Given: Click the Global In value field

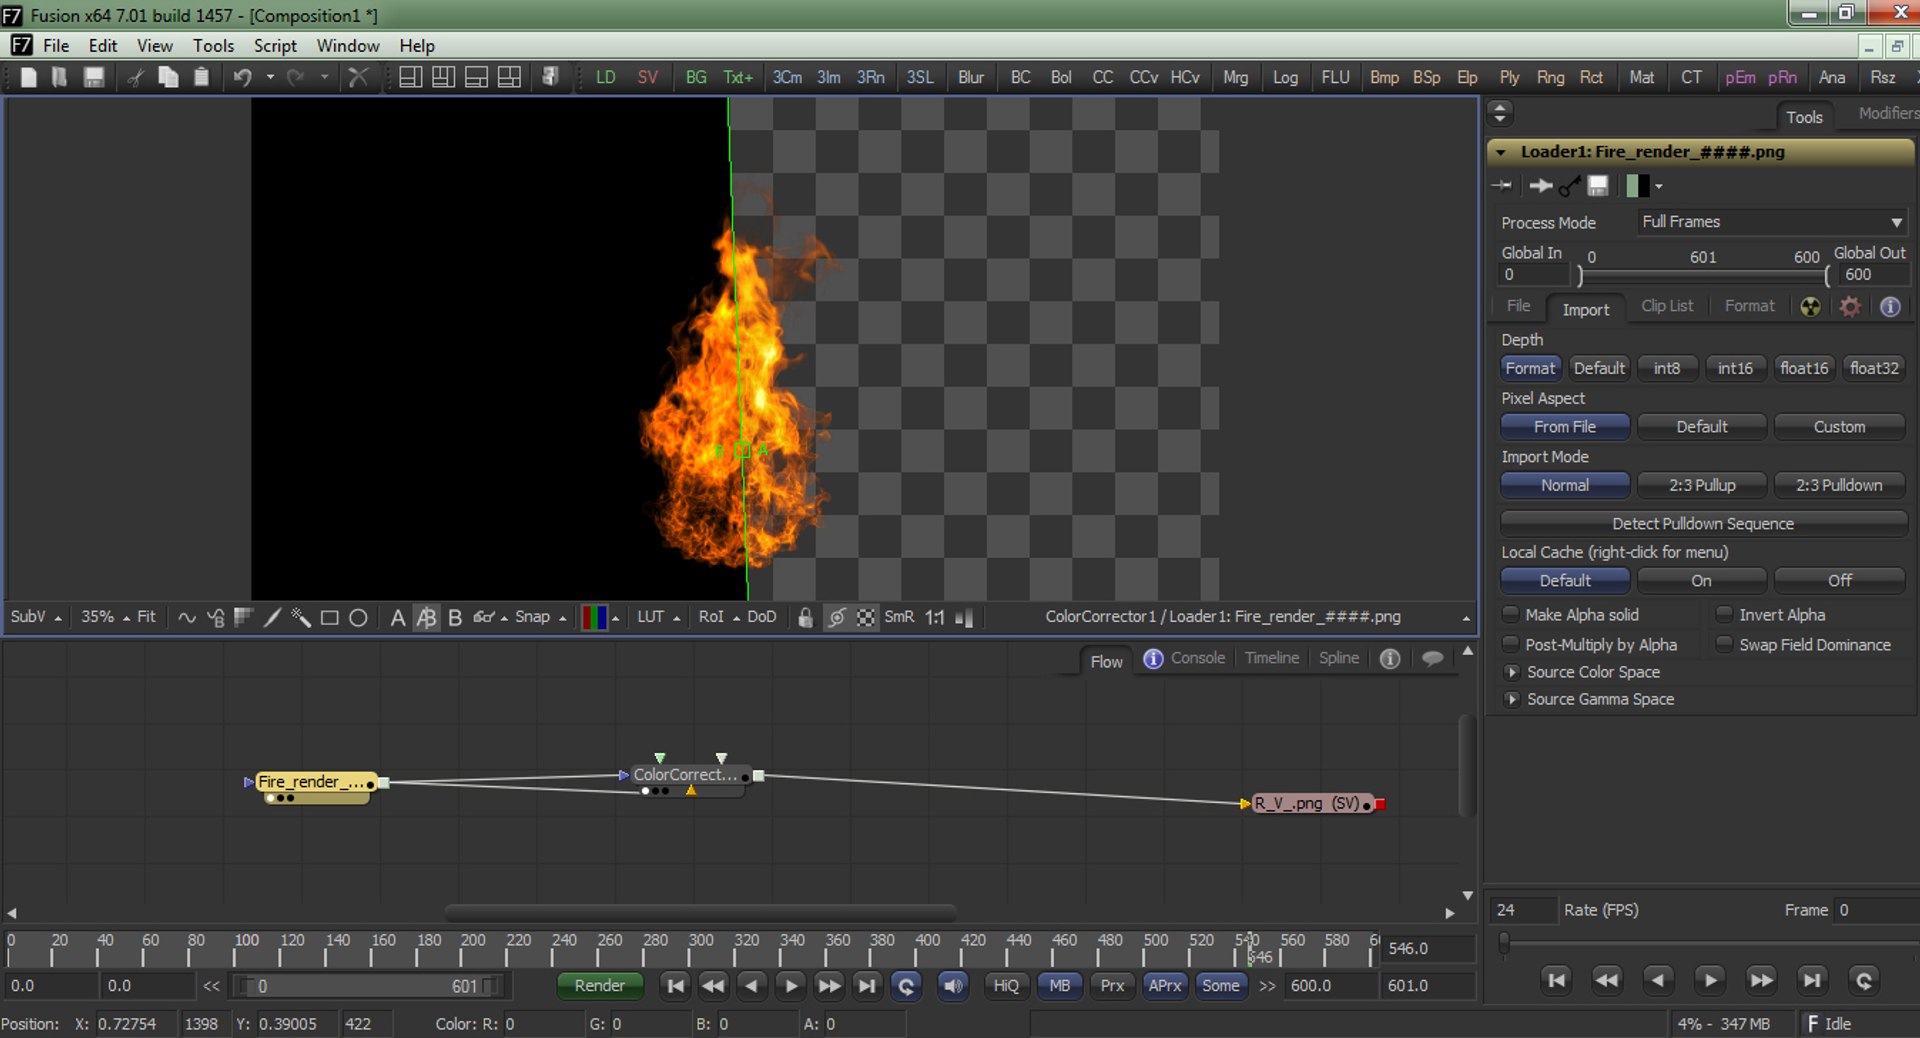Looking at the screenshot, I should point(1532,275).
